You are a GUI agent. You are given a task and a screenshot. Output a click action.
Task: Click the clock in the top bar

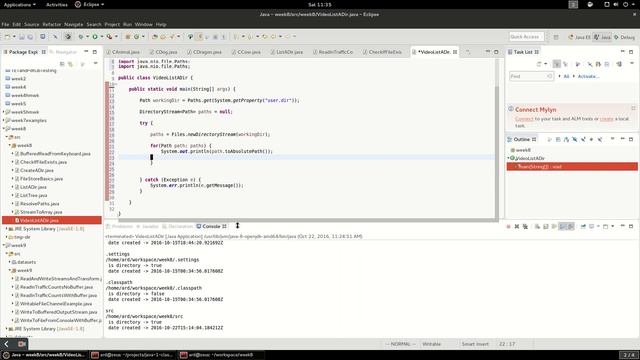(x=320, y=4)
